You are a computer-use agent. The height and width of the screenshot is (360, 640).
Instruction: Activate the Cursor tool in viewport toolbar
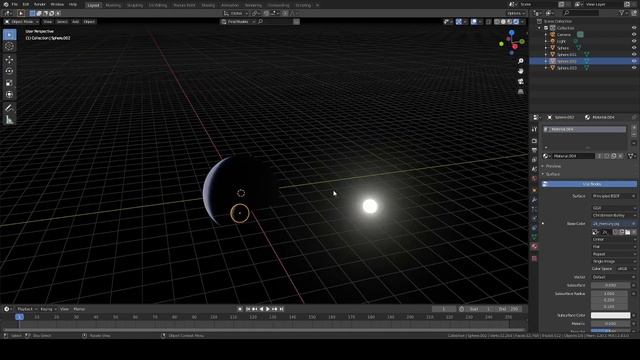9,46
